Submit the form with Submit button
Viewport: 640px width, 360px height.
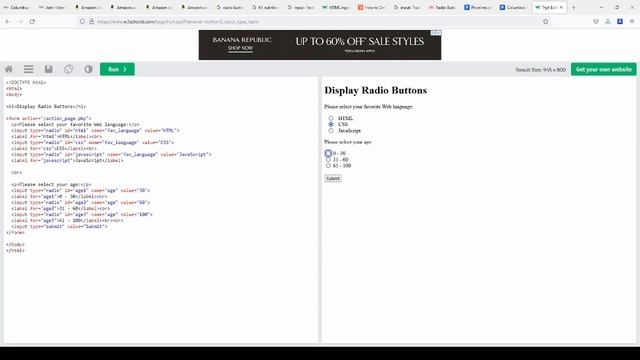click(333, 178)
